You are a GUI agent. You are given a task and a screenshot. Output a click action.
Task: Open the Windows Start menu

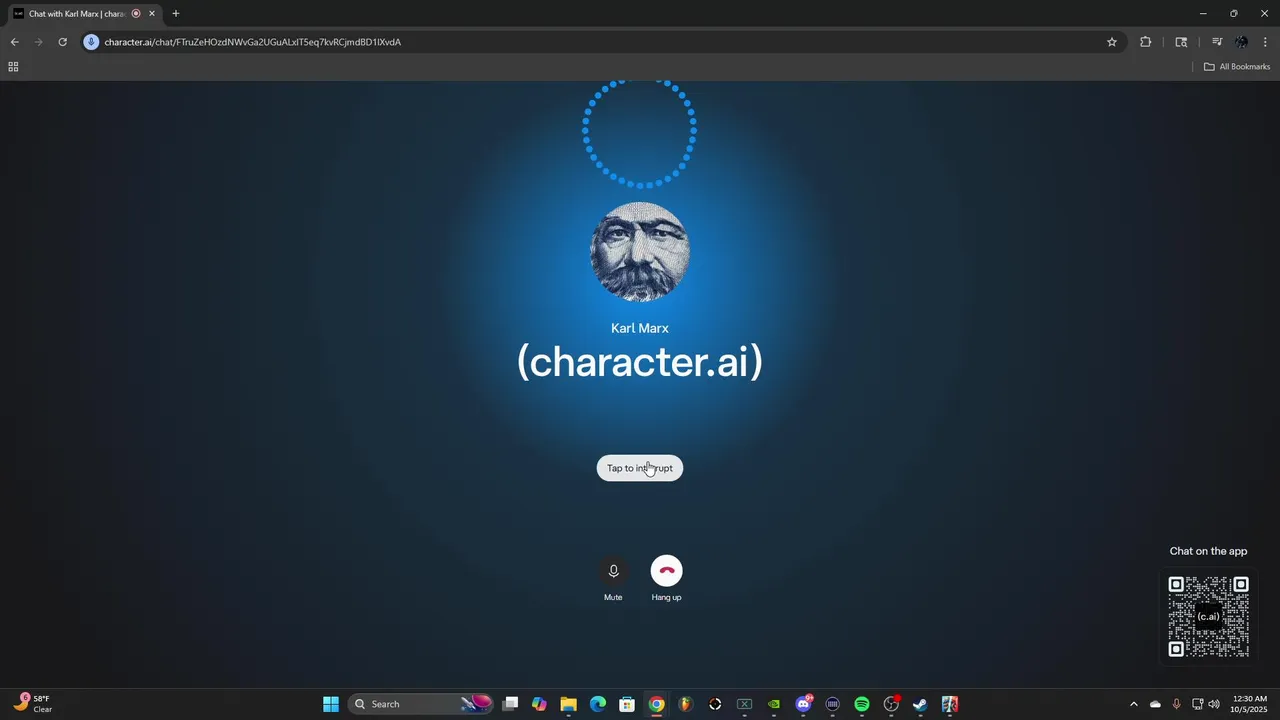click(331, 704)
